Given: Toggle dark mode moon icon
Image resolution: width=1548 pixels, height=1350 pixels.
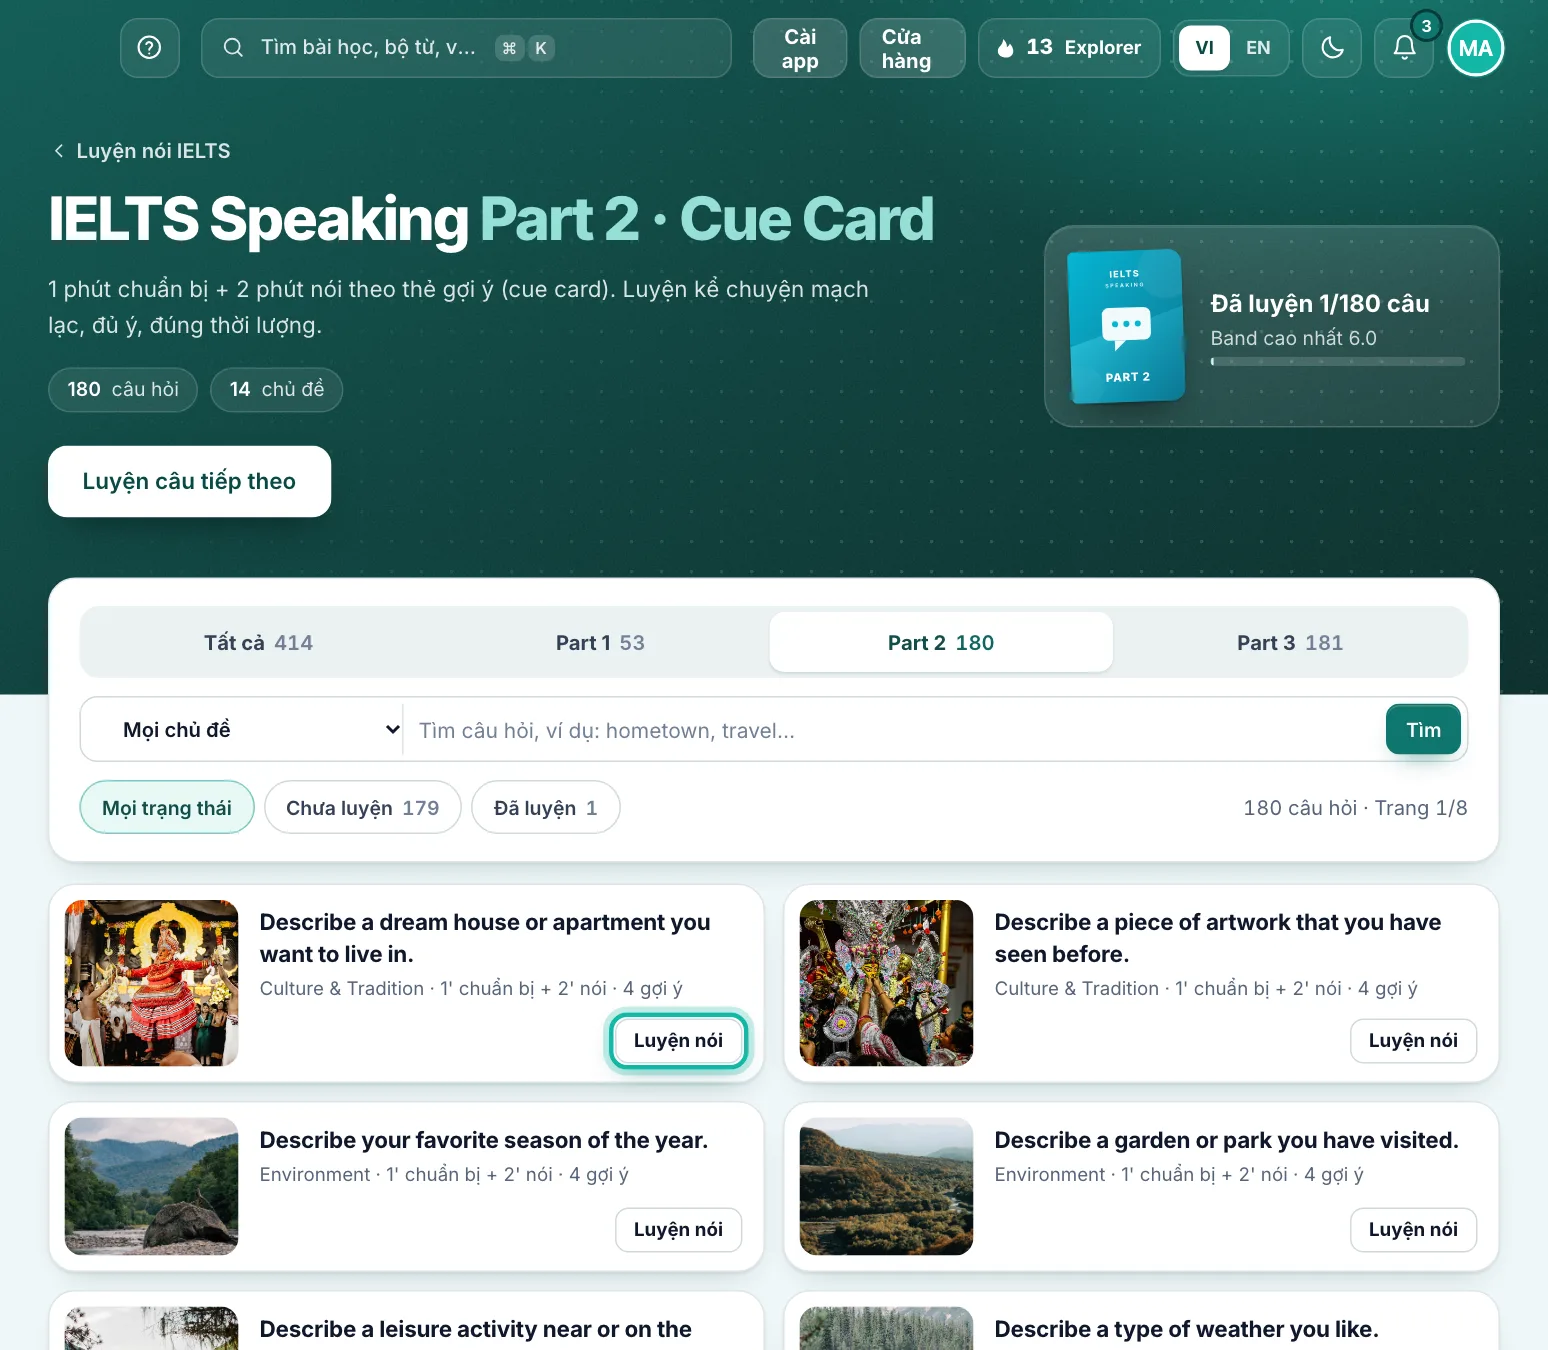Looking at the screenshot, I should click(1332, 48).
